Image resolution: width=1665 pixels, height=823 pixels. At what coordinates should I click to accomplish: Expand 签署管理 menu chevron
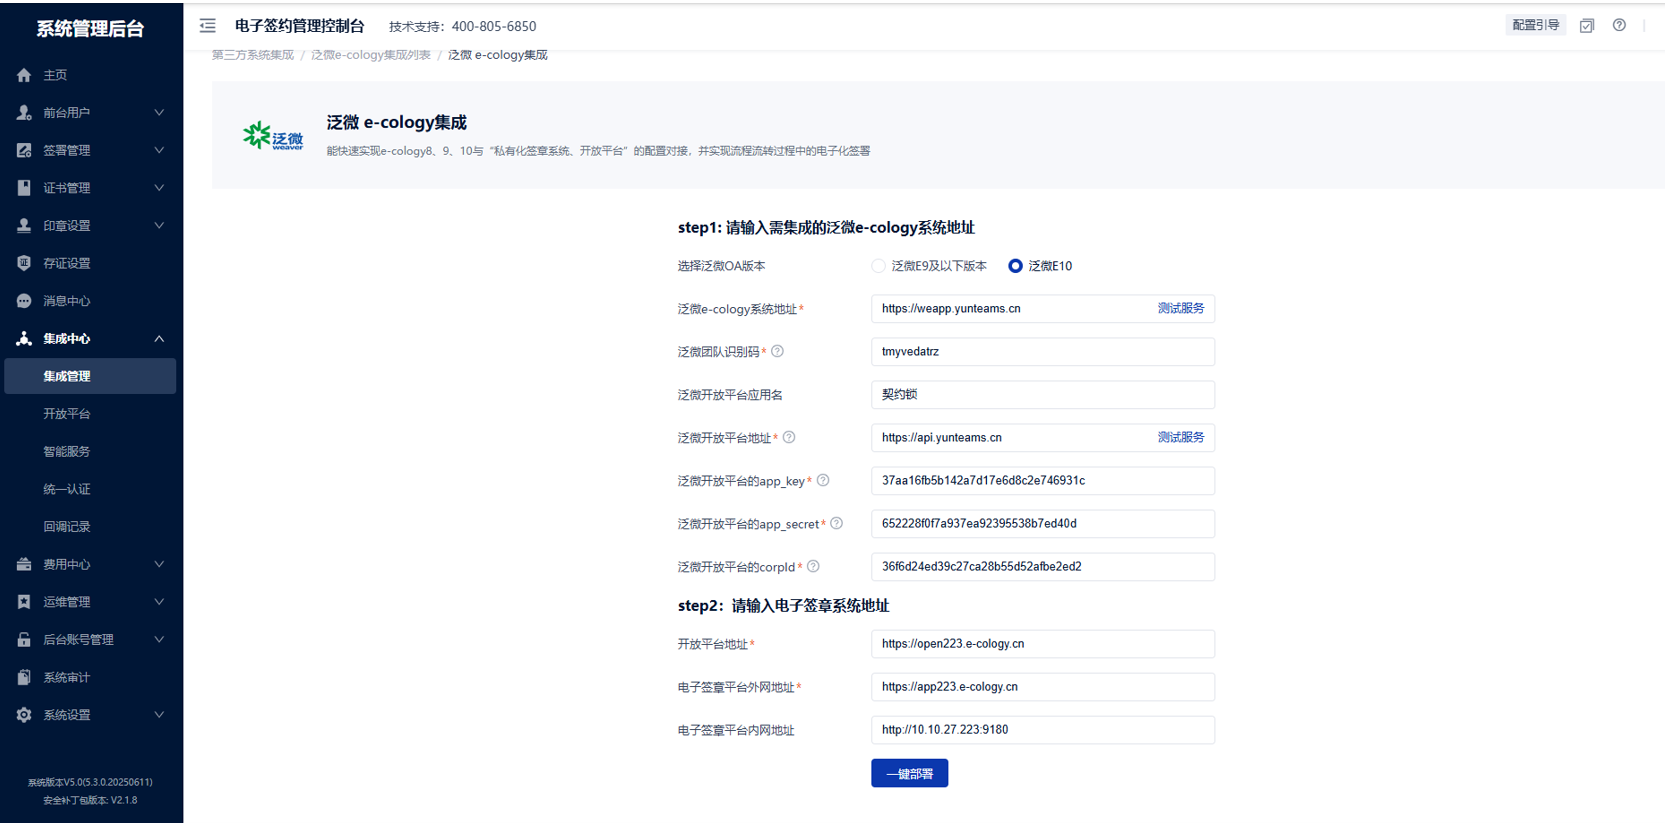[159, 150]
